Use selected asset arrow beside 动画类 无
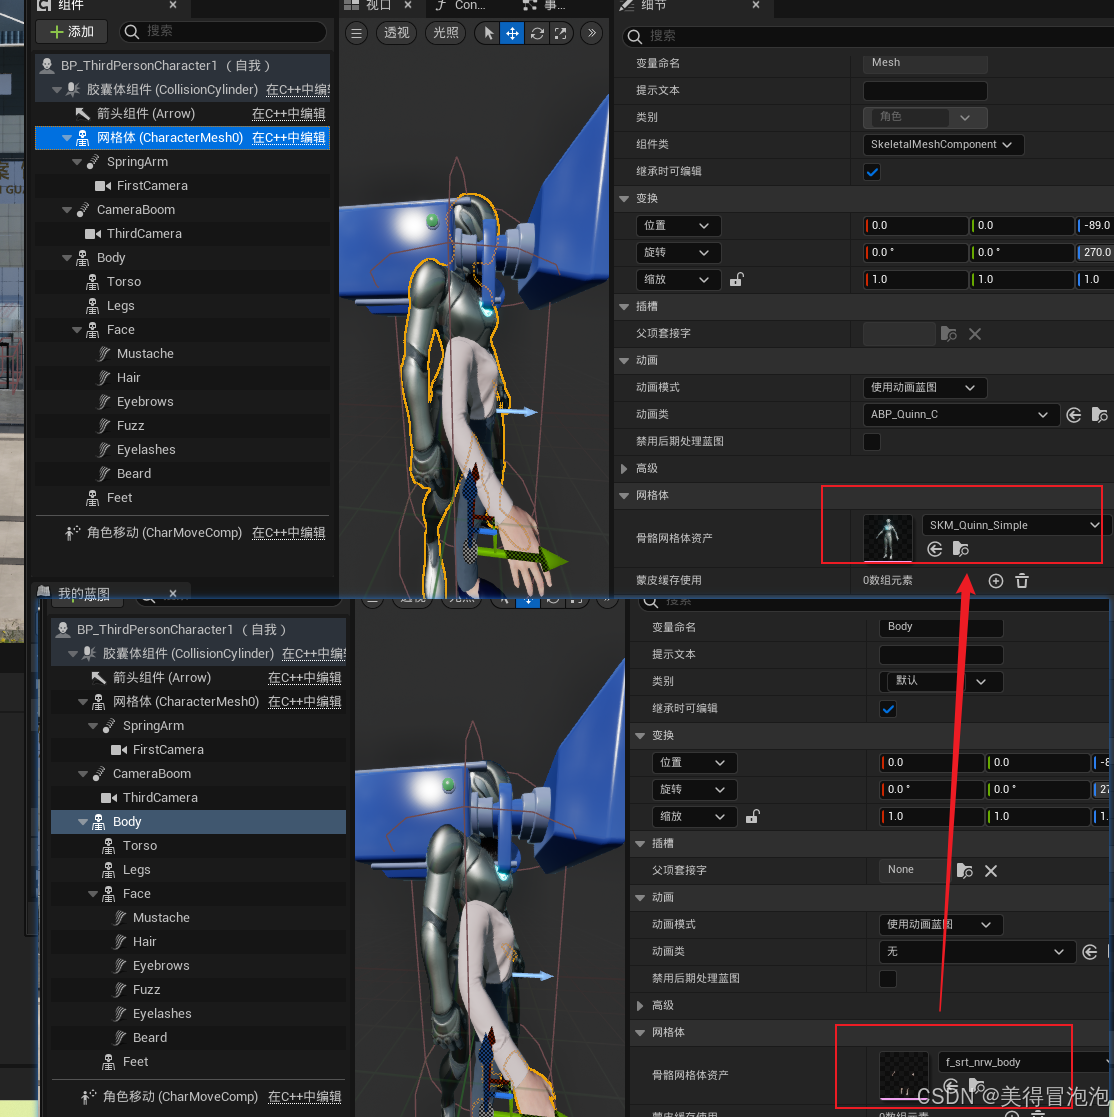The height and width of the screenshot is (1117, 1114). [1089, 952]
